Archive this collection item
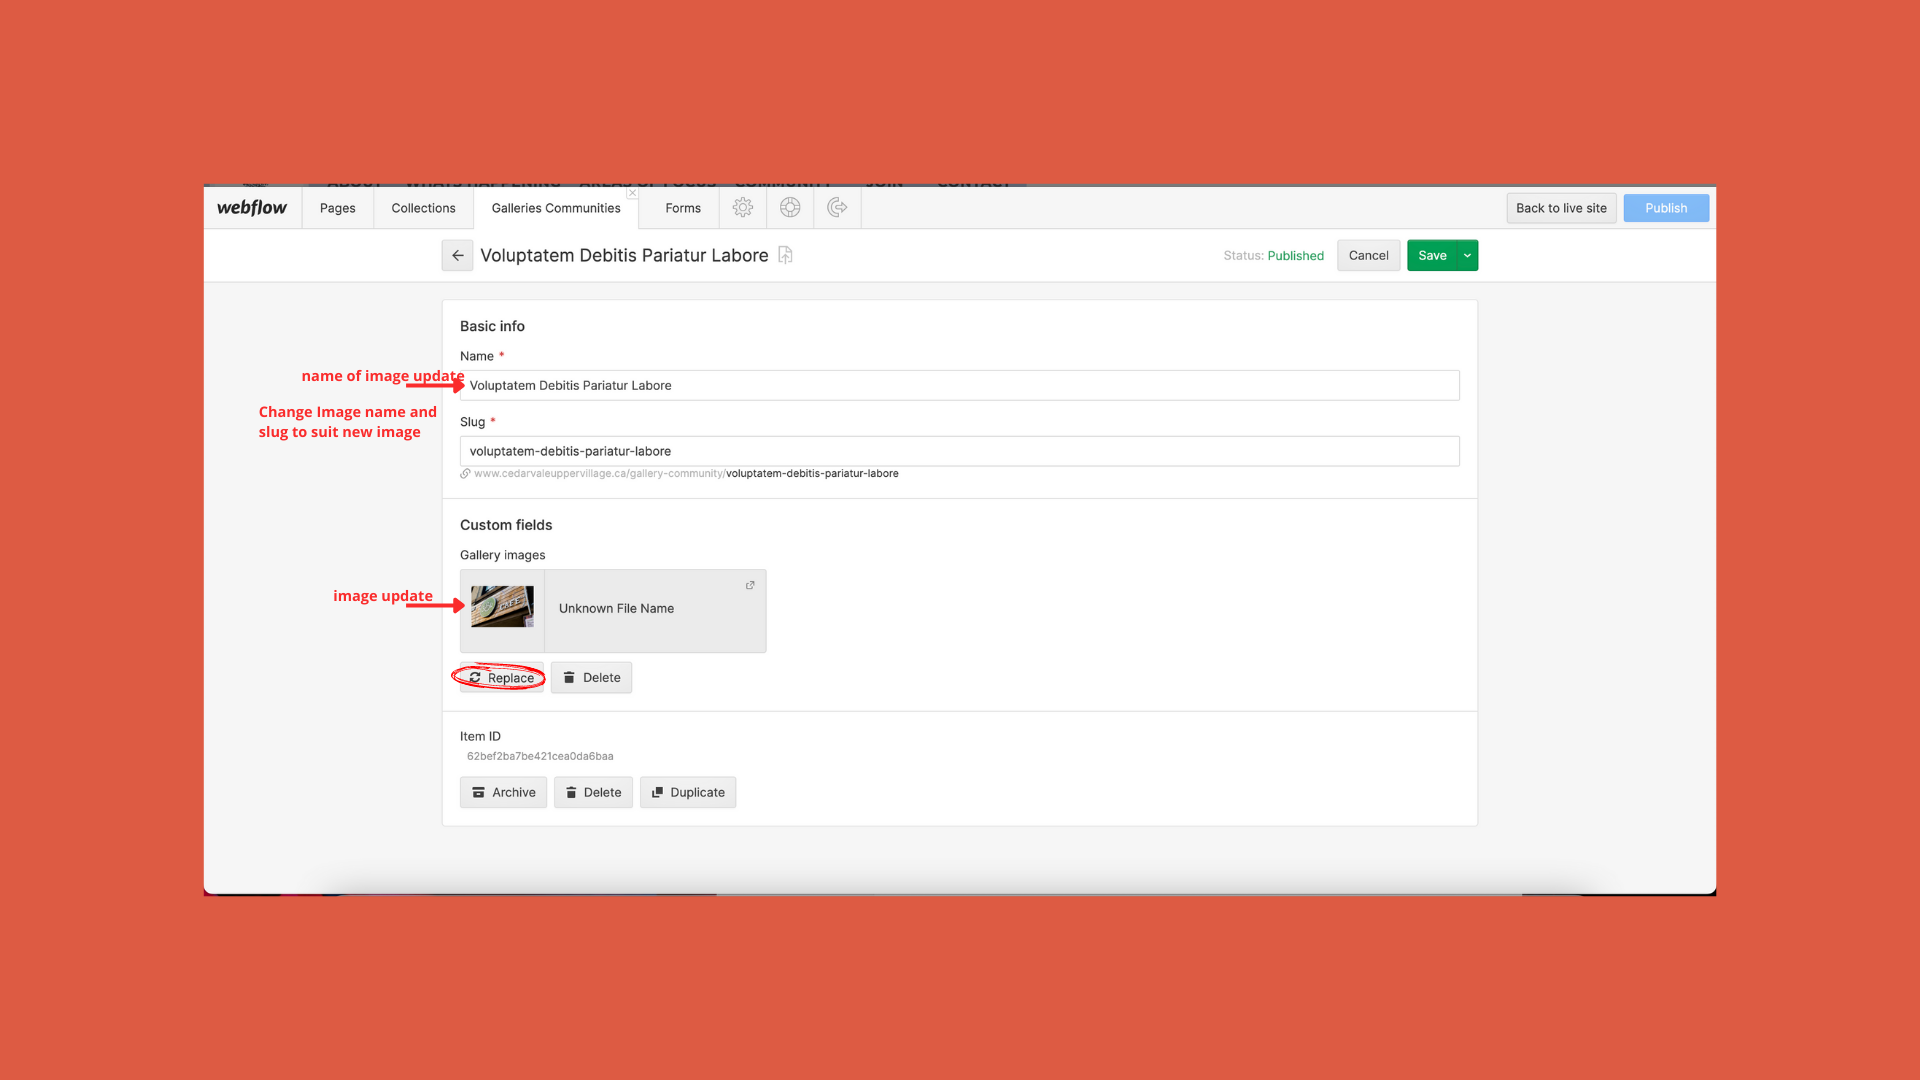 (x=503, y=793)
